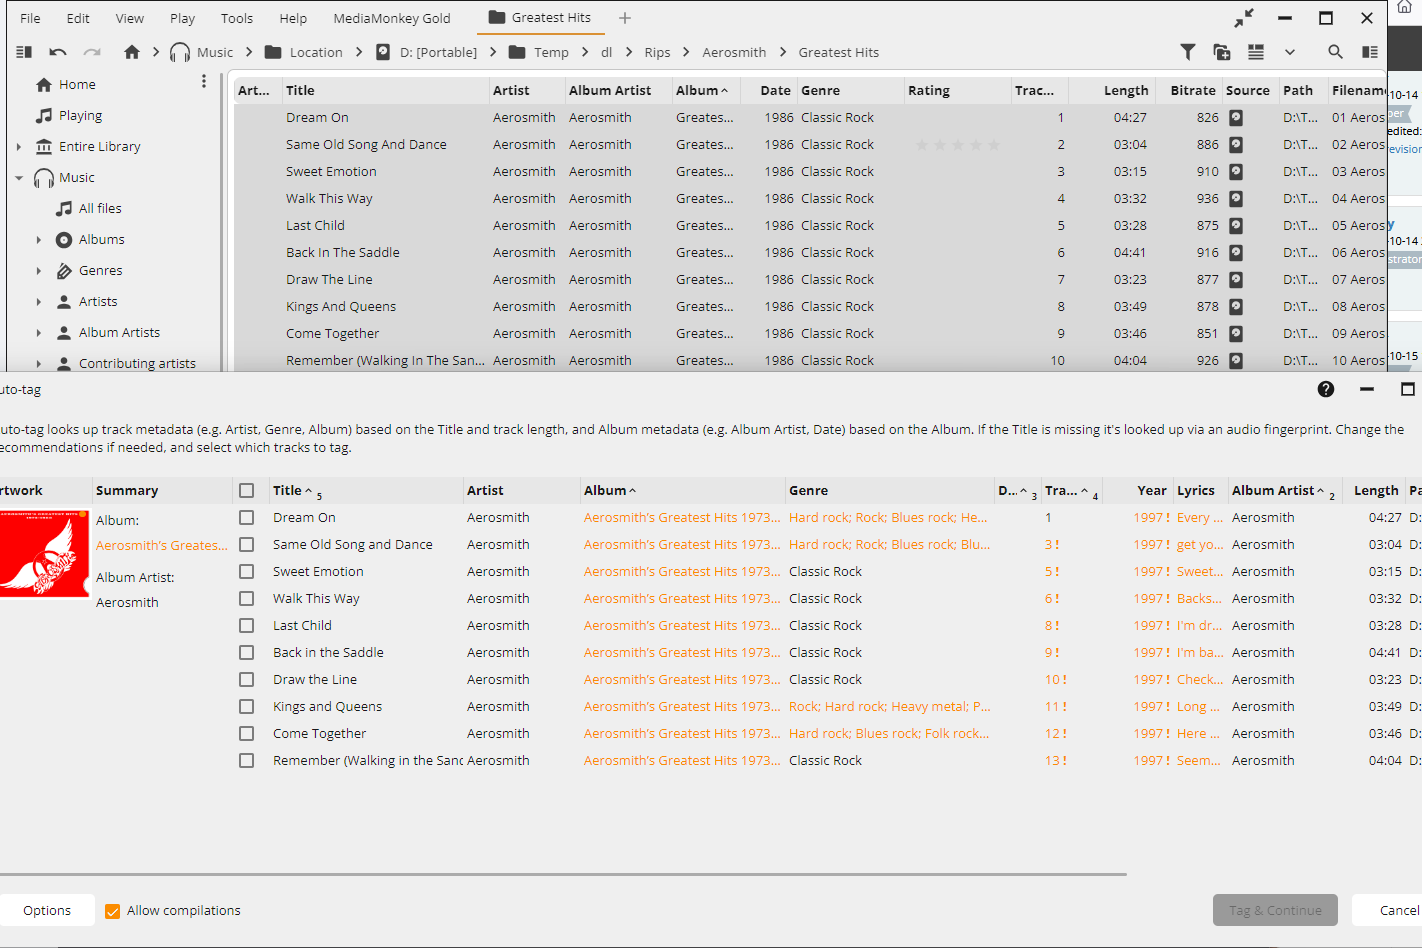Open the view options dropdown chevron

click(x=1290, y=52)
